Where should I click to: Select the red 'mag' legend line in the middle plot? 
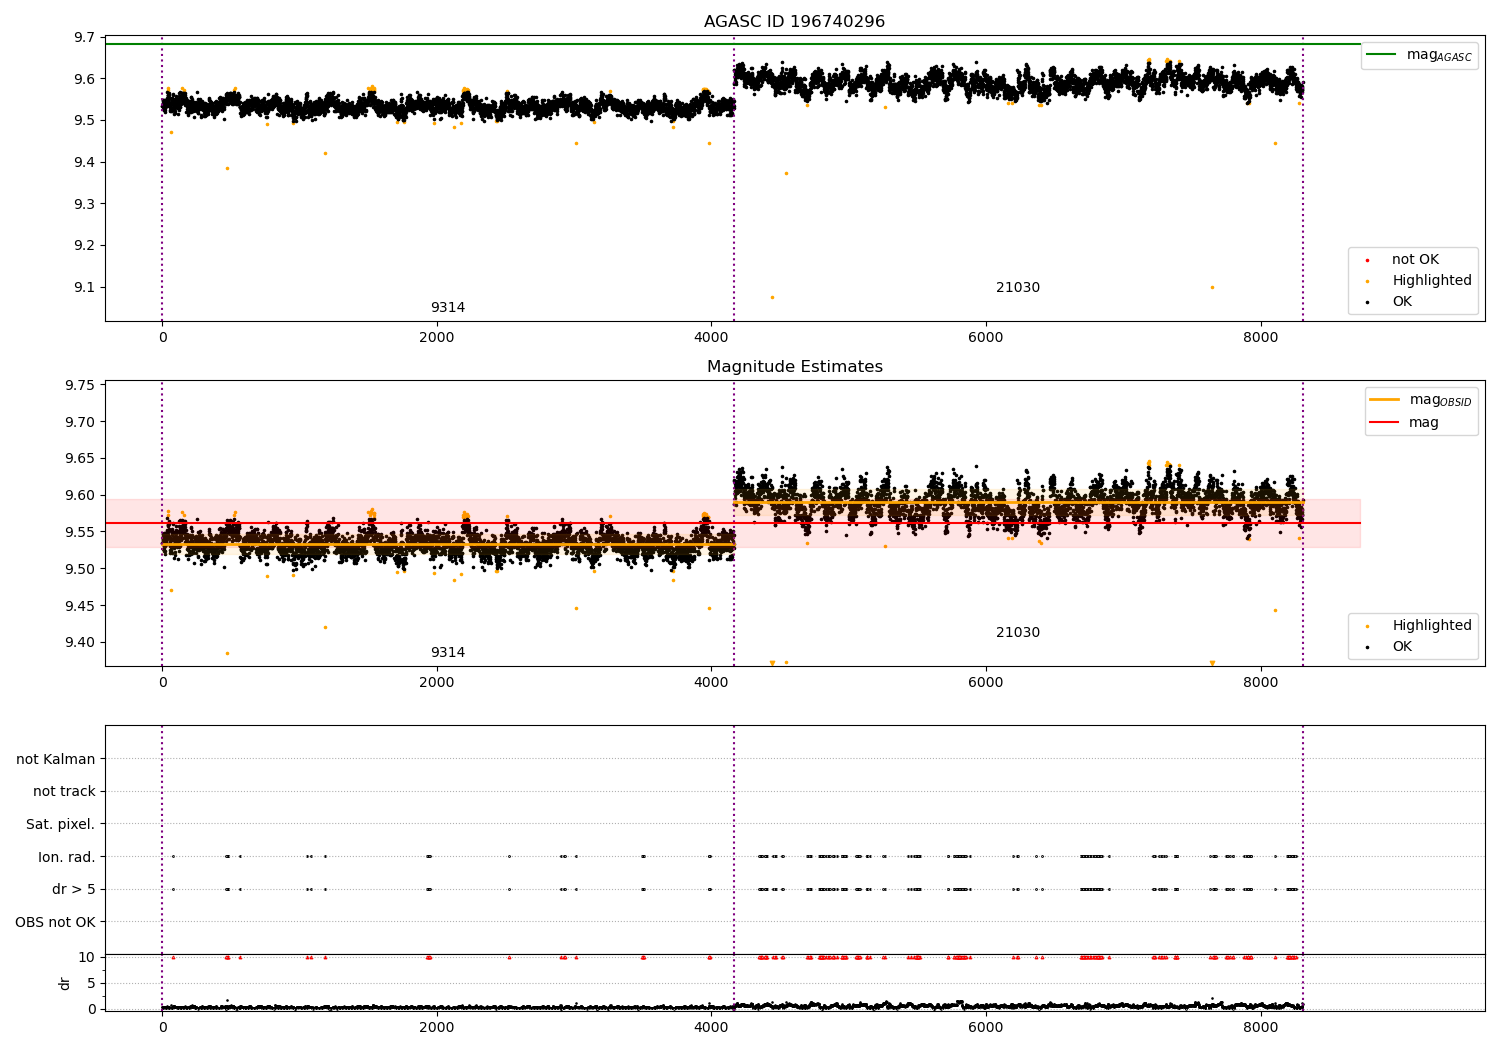tap(1384, 422)
